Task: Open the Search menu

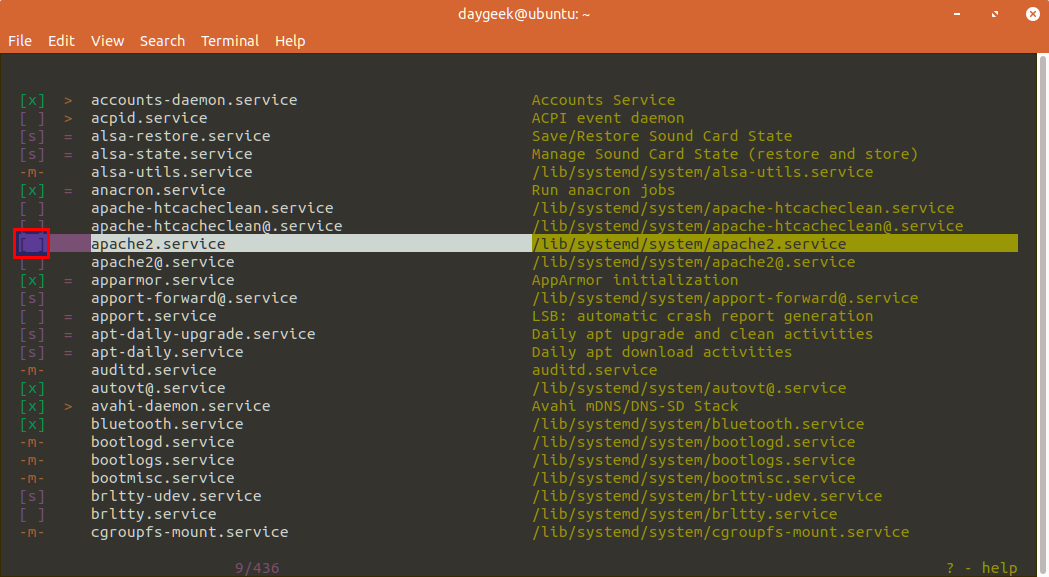Action: click(162, 41)
